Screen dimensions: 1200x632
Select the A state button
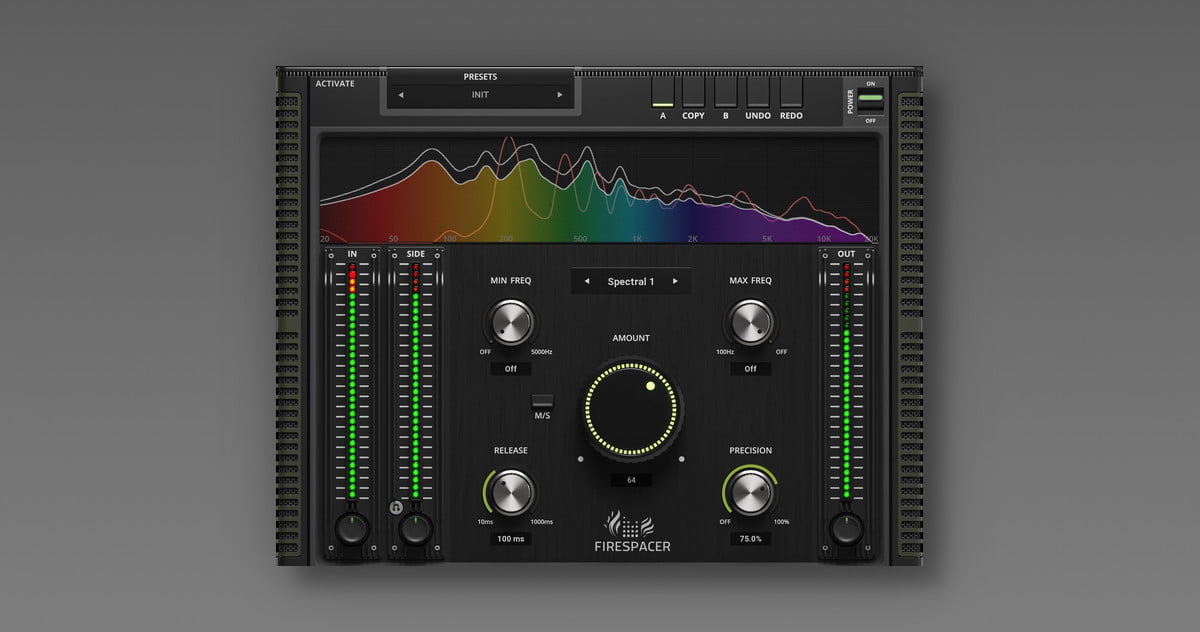click(x=662, y=92)
